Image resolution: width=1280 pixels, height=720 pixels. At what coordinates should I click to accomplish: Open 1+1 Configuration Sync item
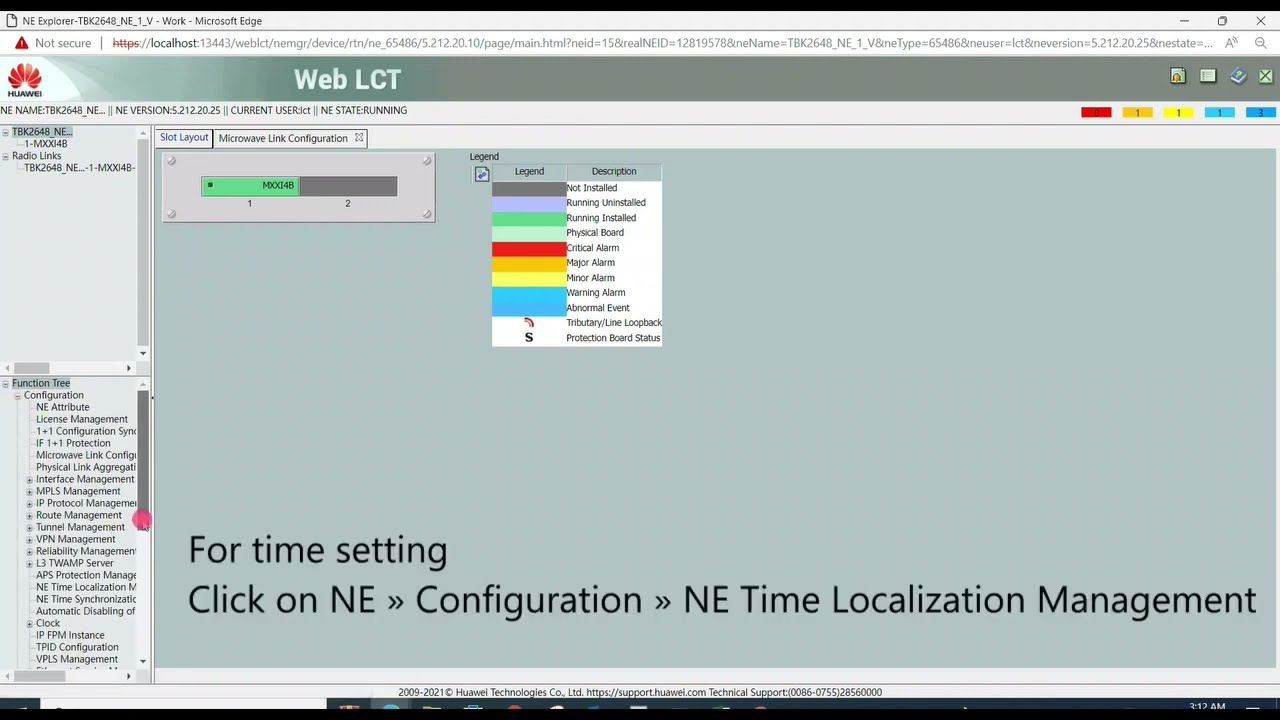(86, 431)
